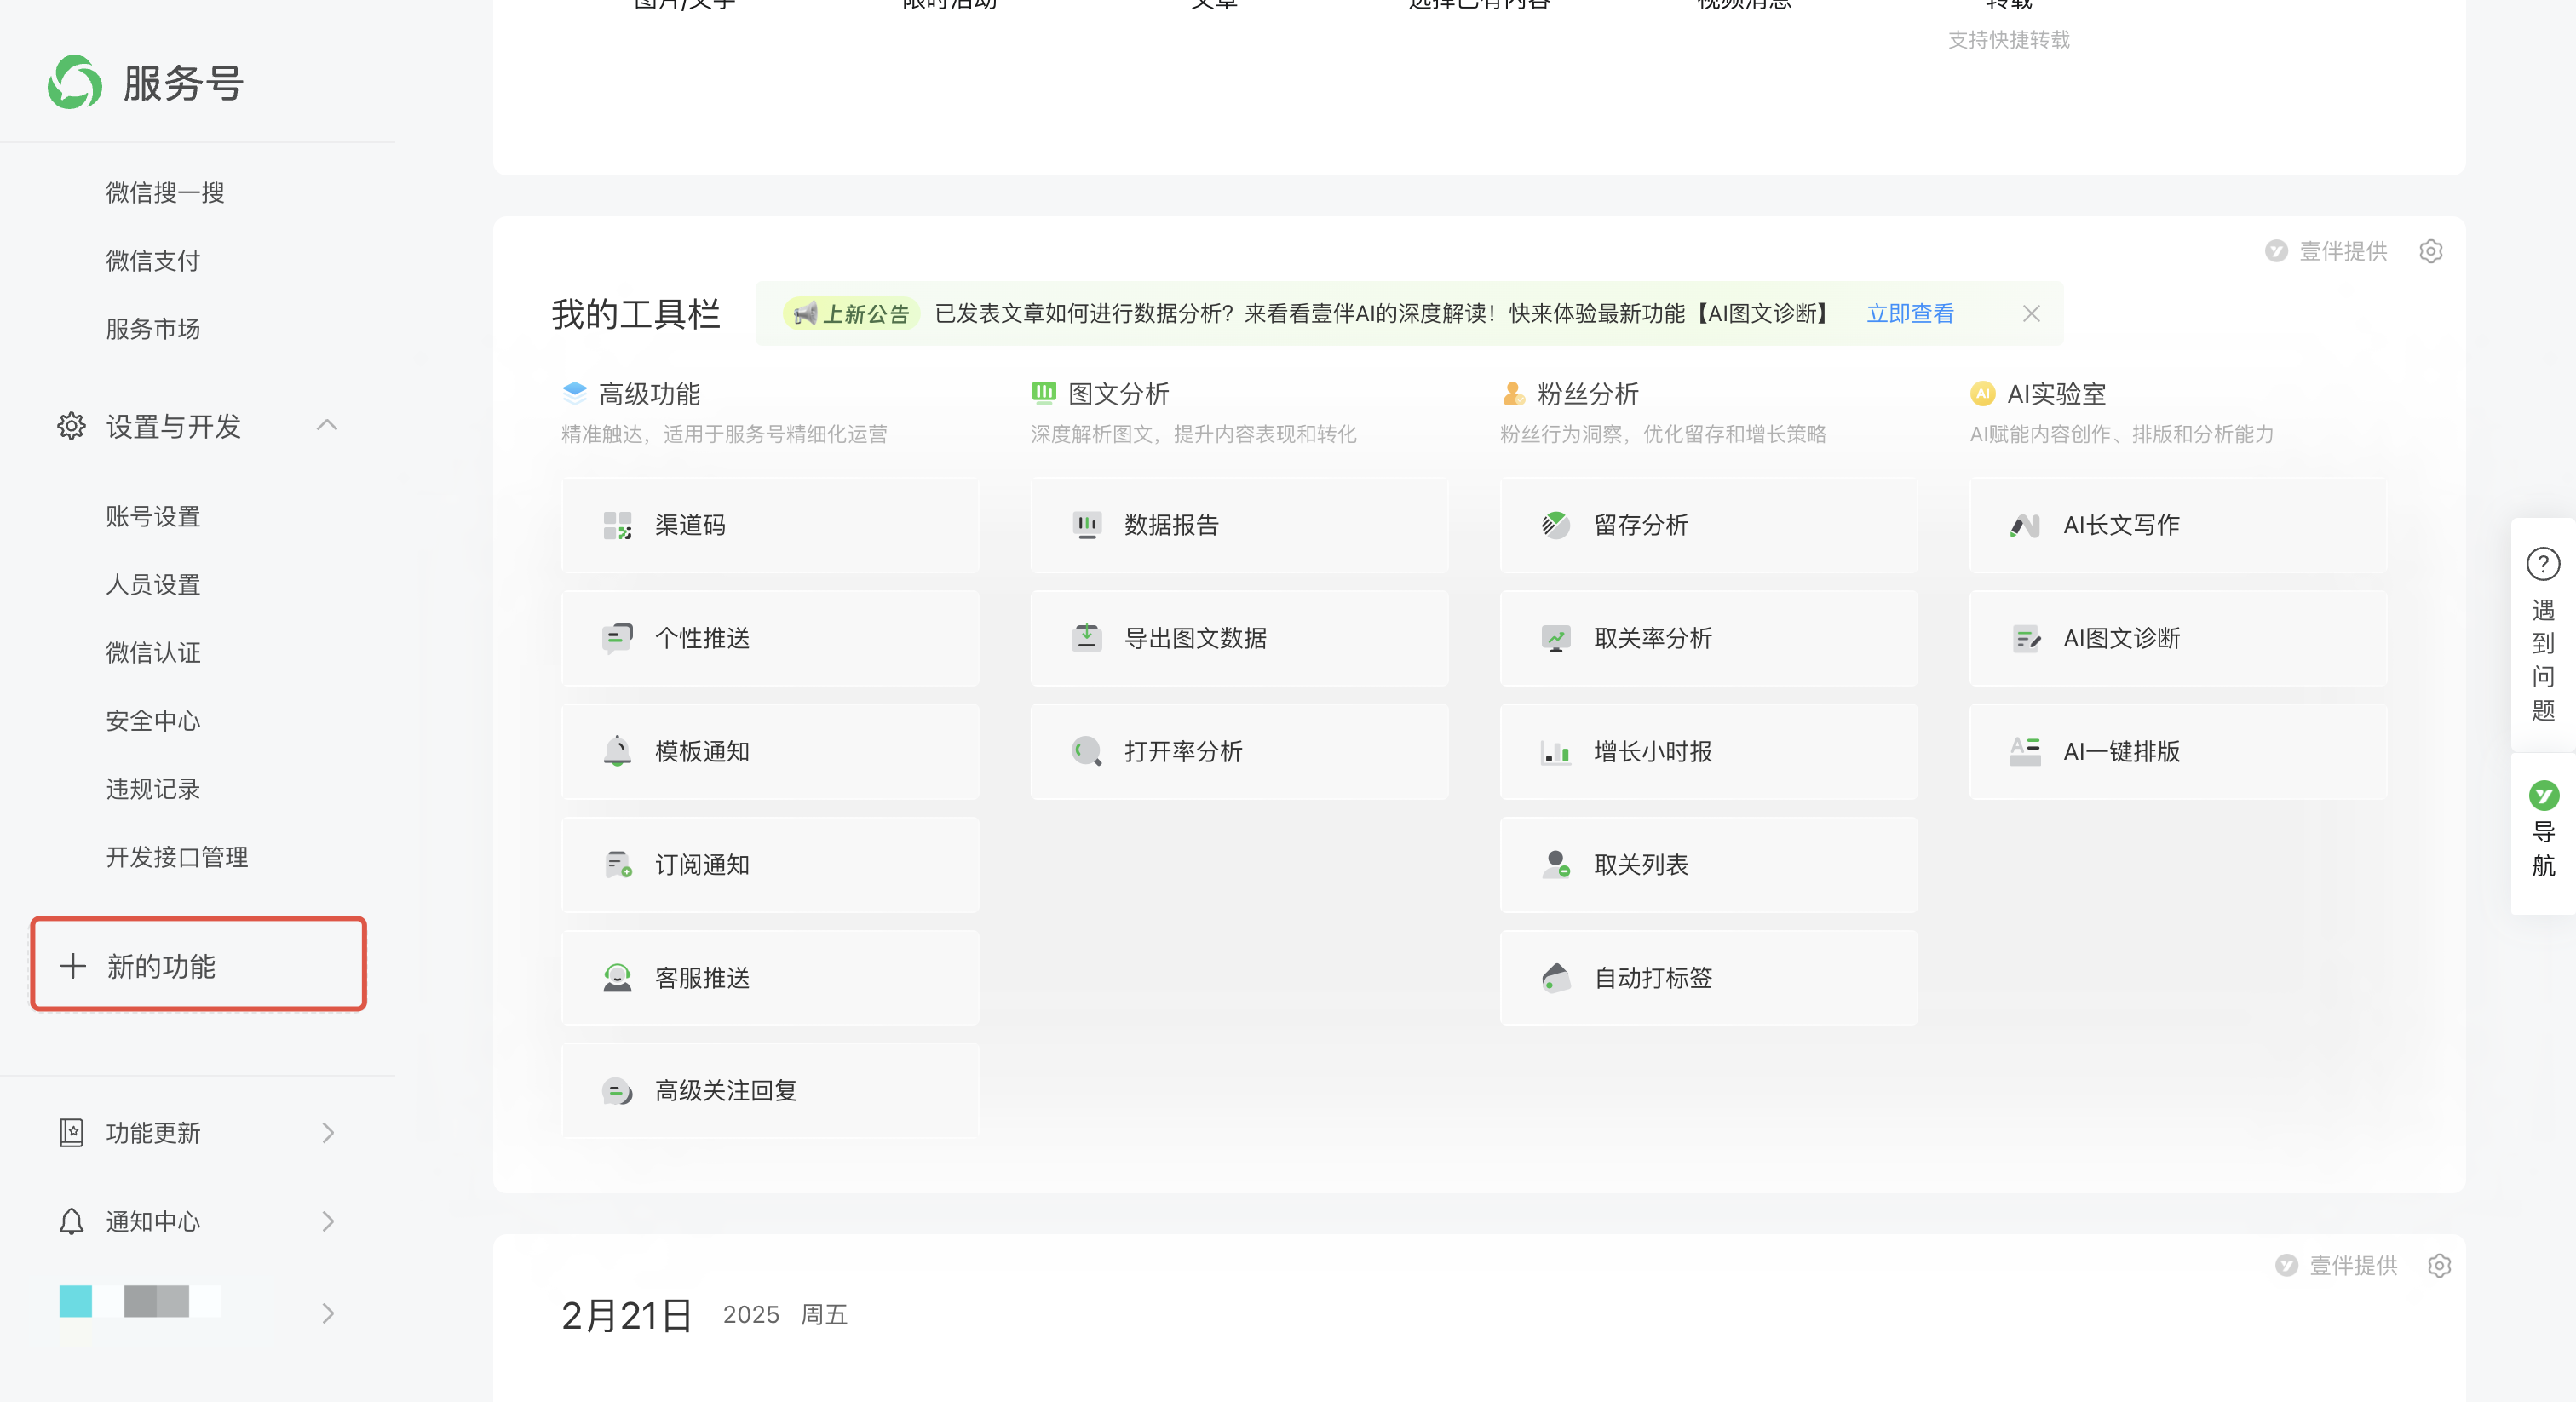Click the toolbar settings gear near 壹伴提供
The height and width of the screenshot is (1402, 2576).
pyautogui.click(x=2431, y=251)
